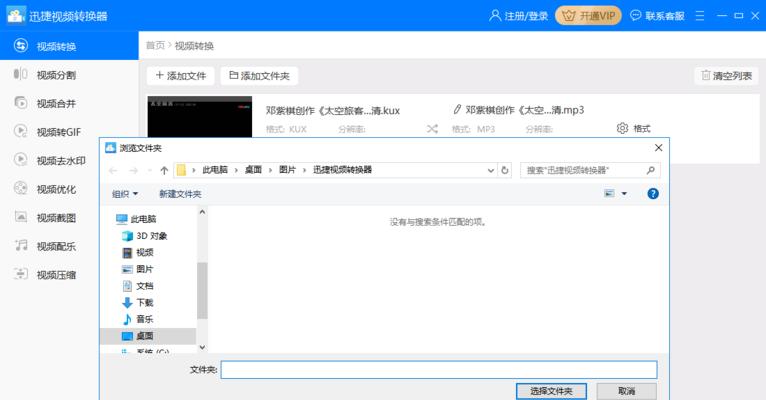The image size is (766, 400).
Task: Click the video thumbnail preview
Action: 200,117
